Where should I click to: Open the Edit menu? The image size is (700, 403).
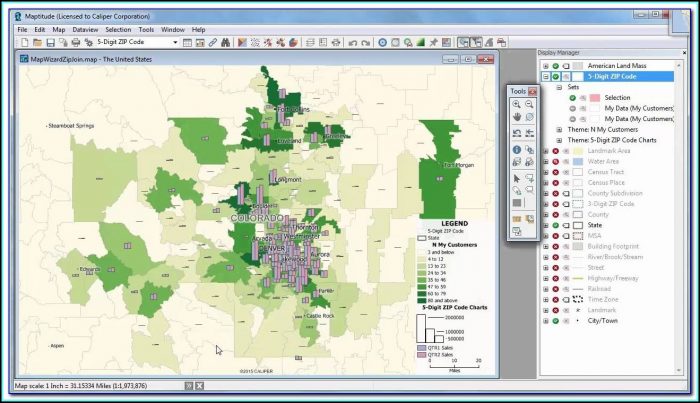40,29
